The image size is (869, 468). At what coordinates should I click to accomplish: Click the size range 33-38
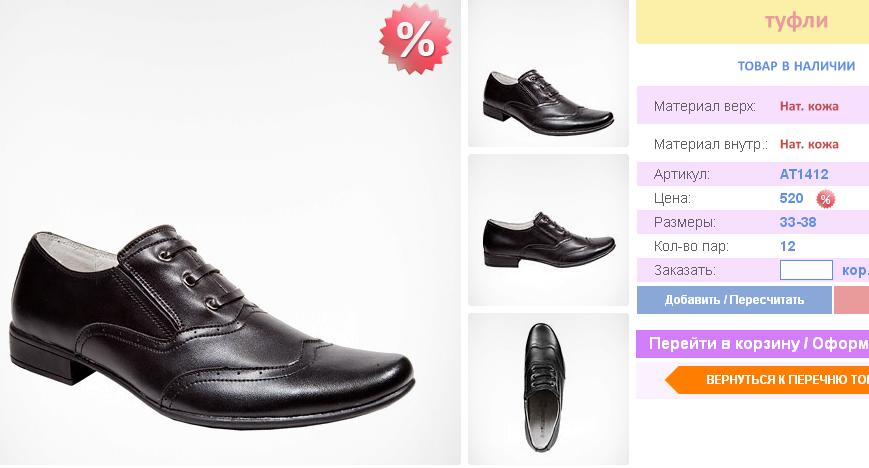[x=798, y=222]
